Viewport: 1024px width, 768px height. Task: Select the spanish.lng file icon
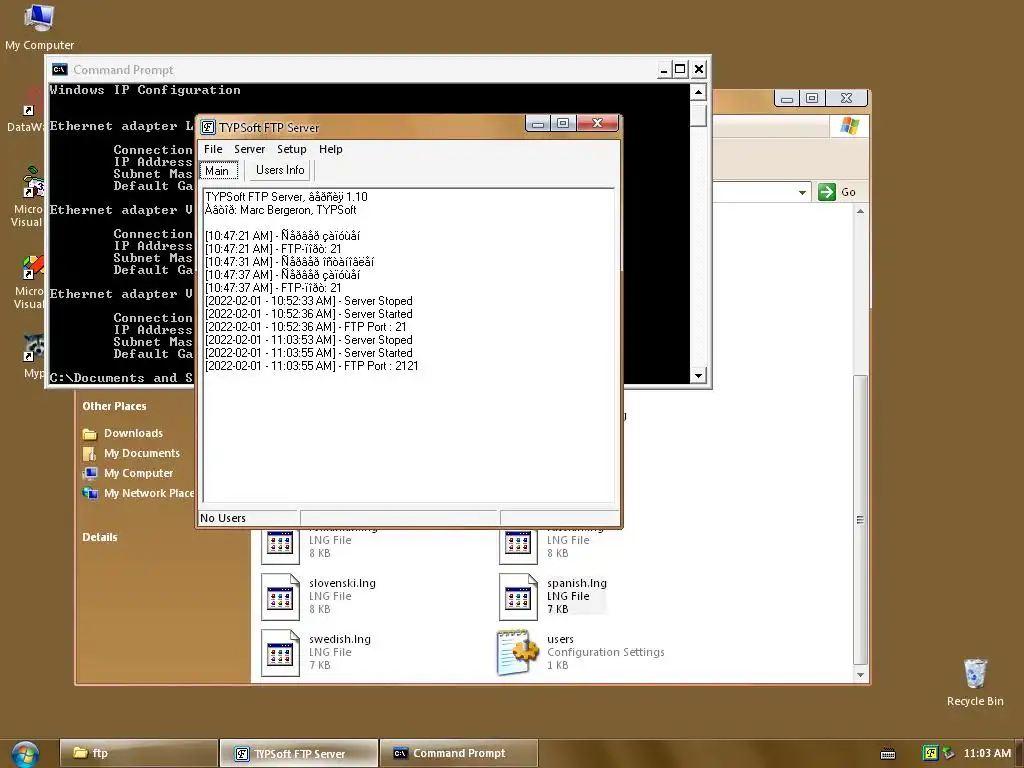[518, 597]
